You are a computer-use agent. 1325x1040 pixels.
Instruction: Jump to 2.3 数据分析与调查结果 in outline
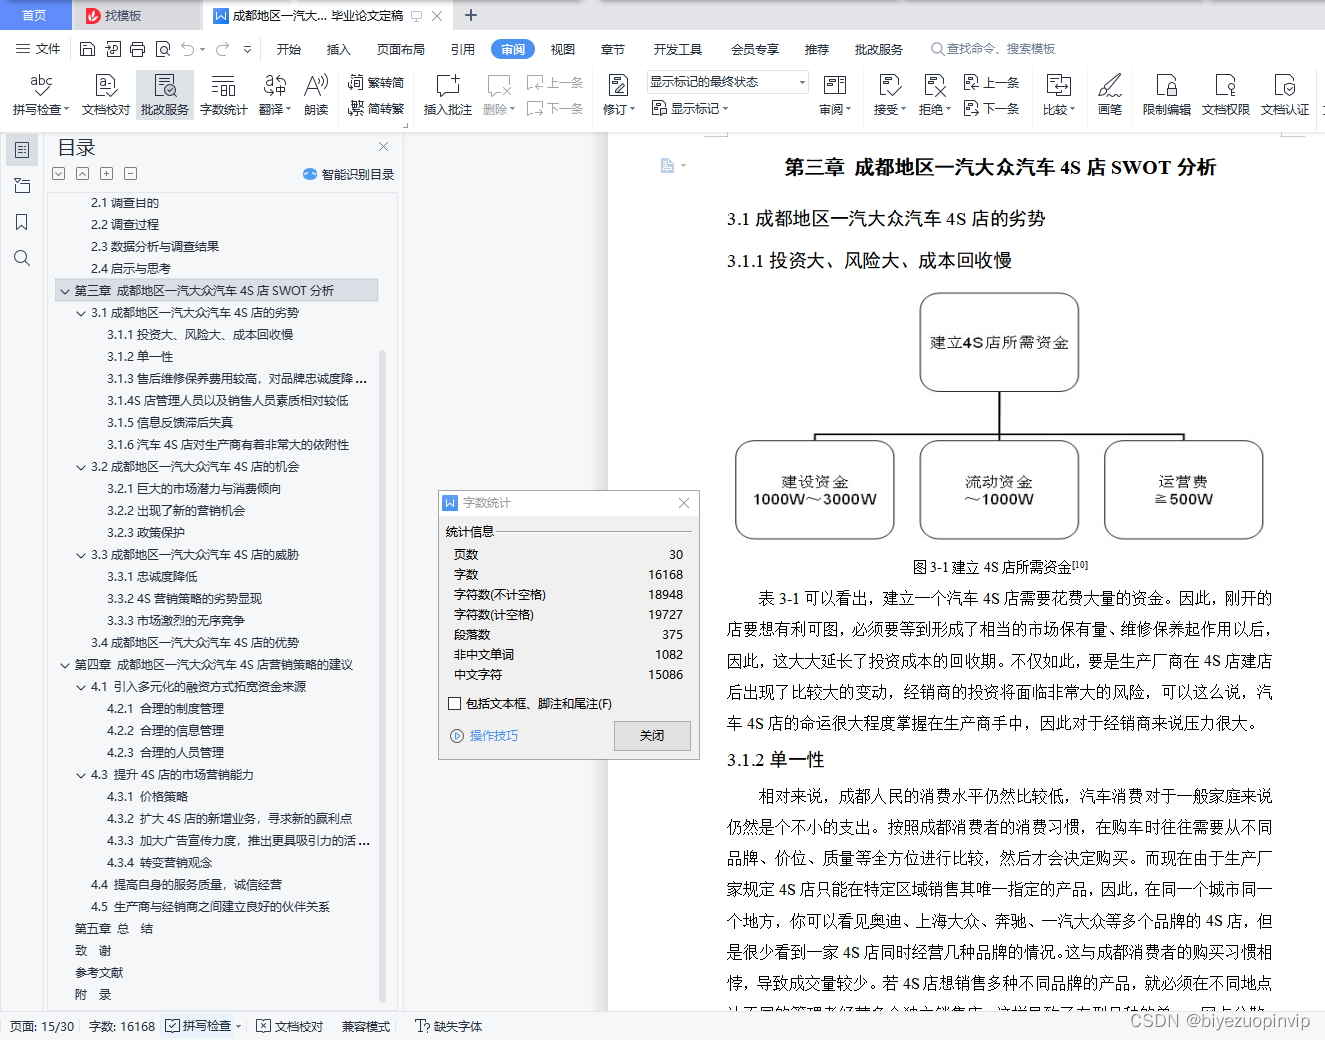(x=155, y=247)
